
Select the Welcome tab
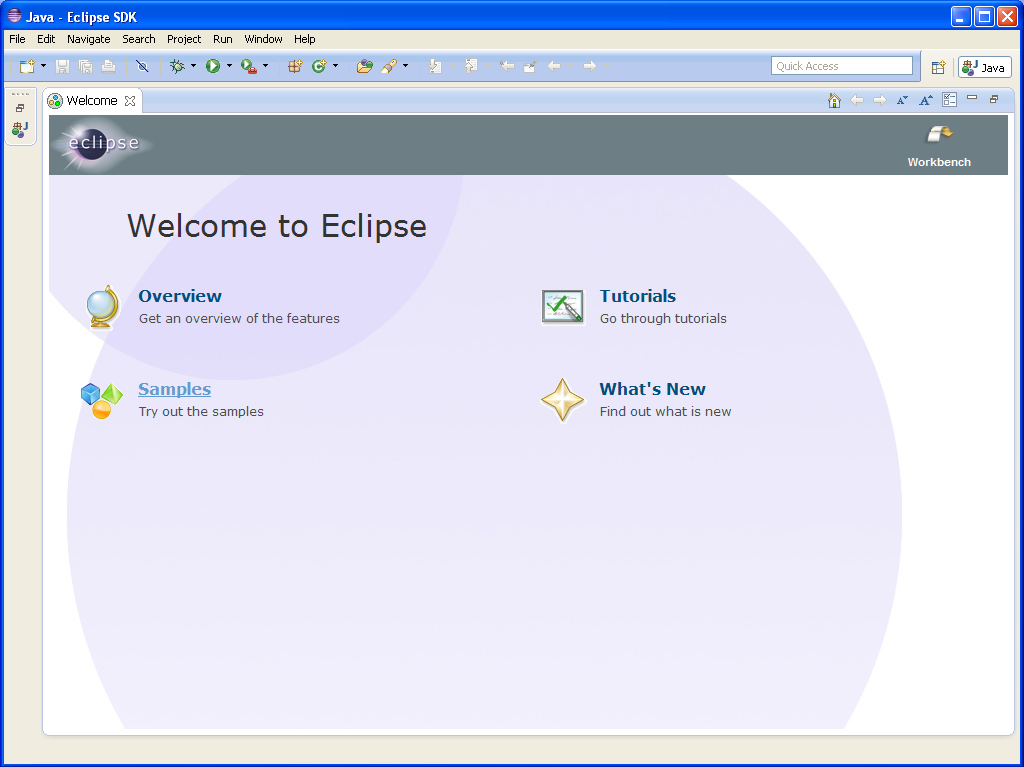point(91,101)
